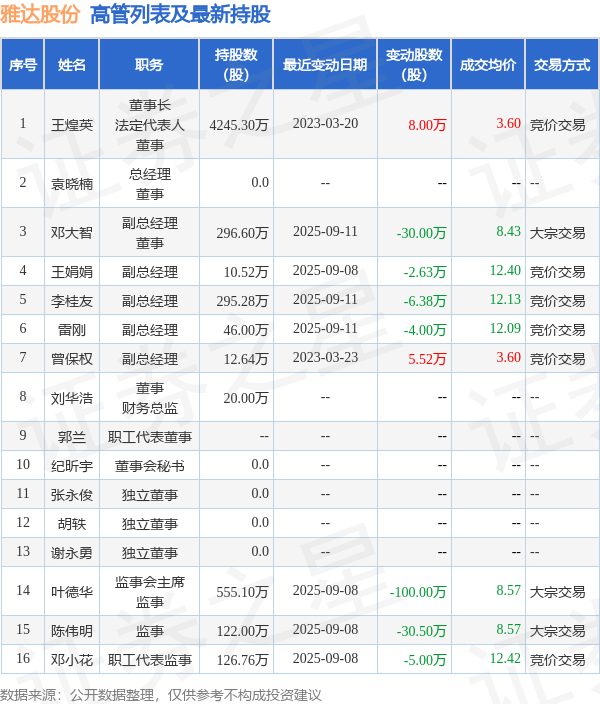
Task: Click the shareholding value 20.00万
Action: tap(246, 398)
